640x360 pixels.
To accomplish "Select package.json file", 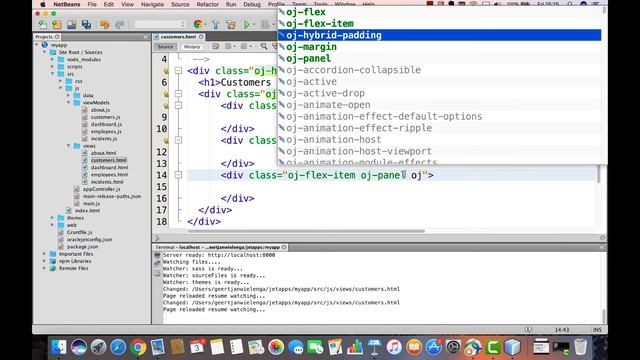I will [82, 247].
